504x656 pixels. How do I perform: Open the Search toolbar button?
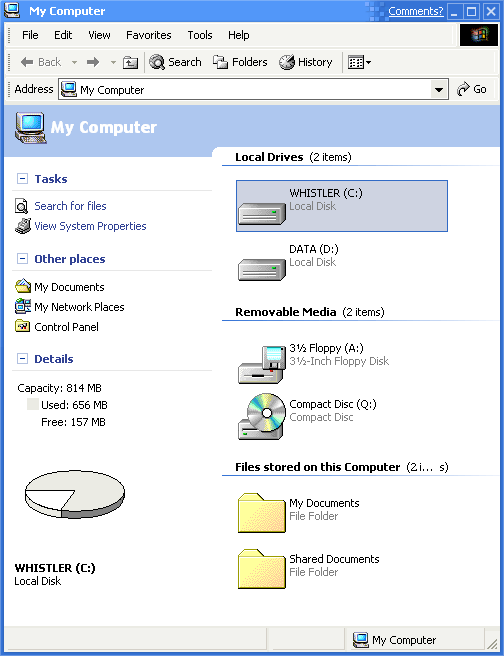[x=176, y=62]
